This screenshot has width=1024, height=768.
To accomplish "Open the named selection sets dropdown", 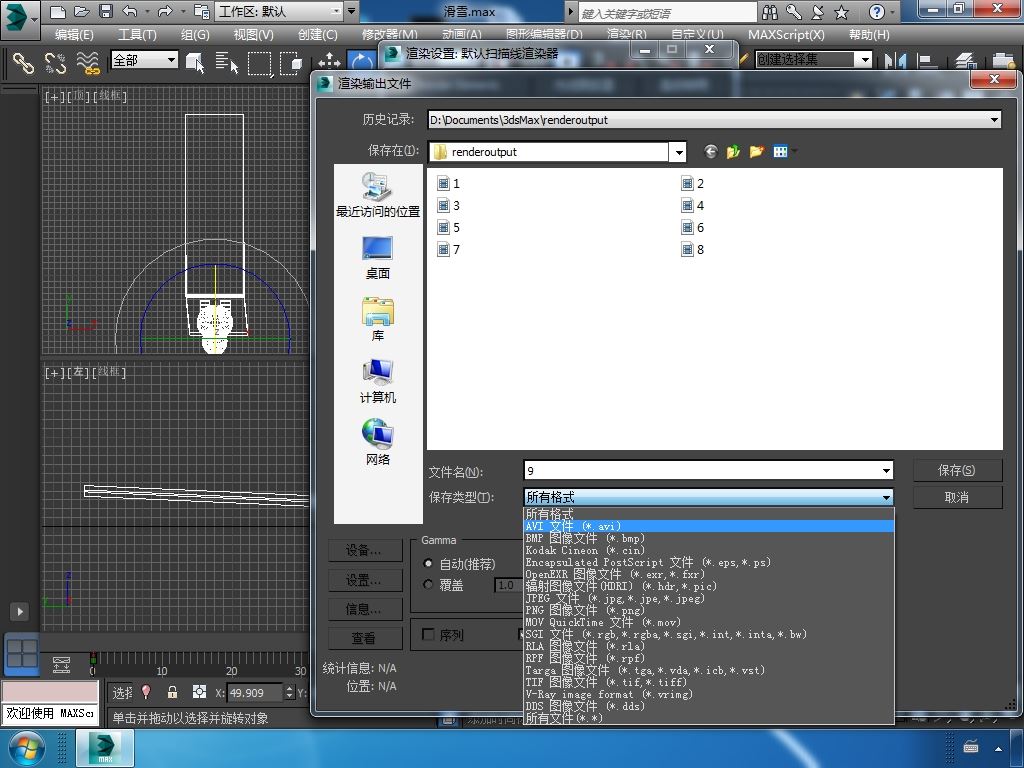I will 865,59.
